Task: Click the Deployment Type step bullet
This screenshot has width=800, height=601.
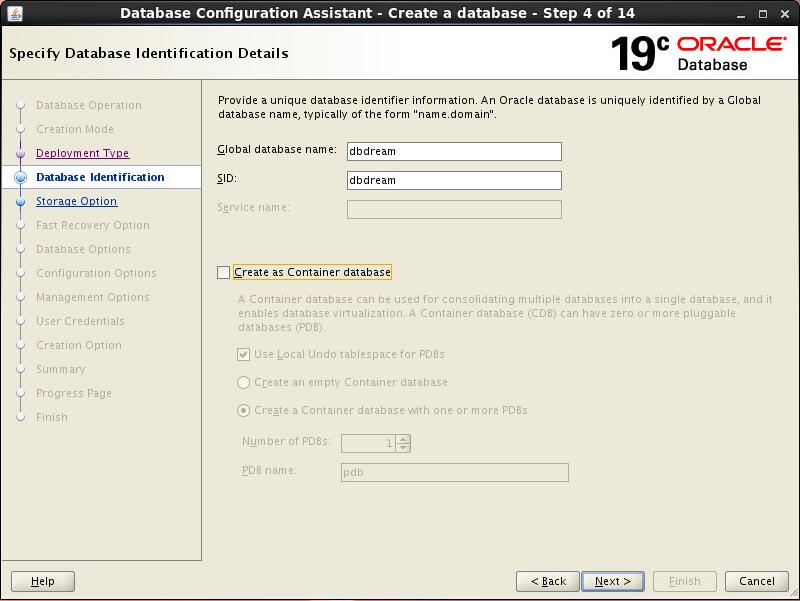Action: (20, 153)
